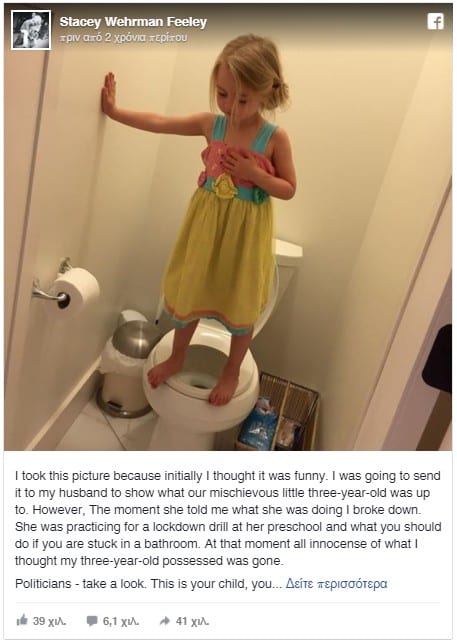
Task: Open the Stacey Wehrman Feeley name link
Action: coord(133,22)
